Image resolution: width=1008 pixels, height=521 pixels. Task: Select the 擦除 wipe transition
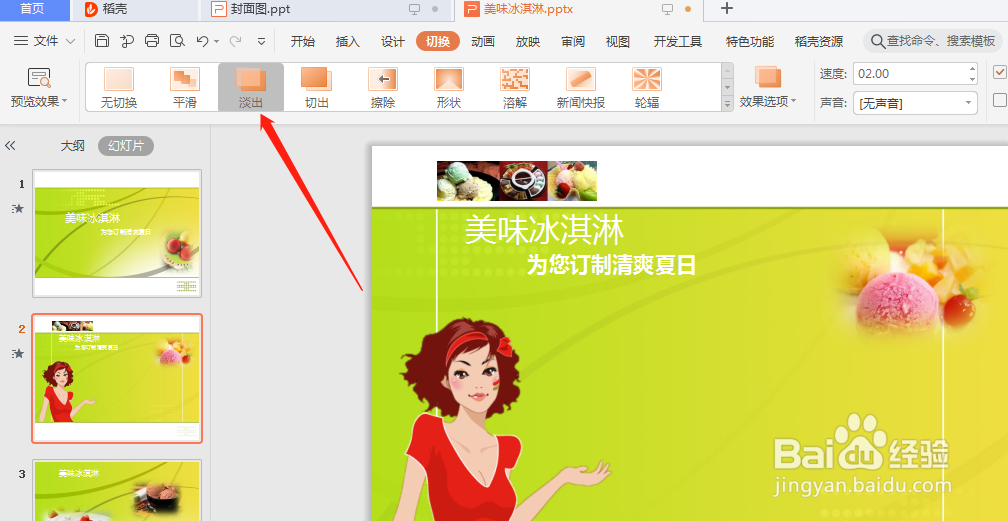tap(383, 87)
